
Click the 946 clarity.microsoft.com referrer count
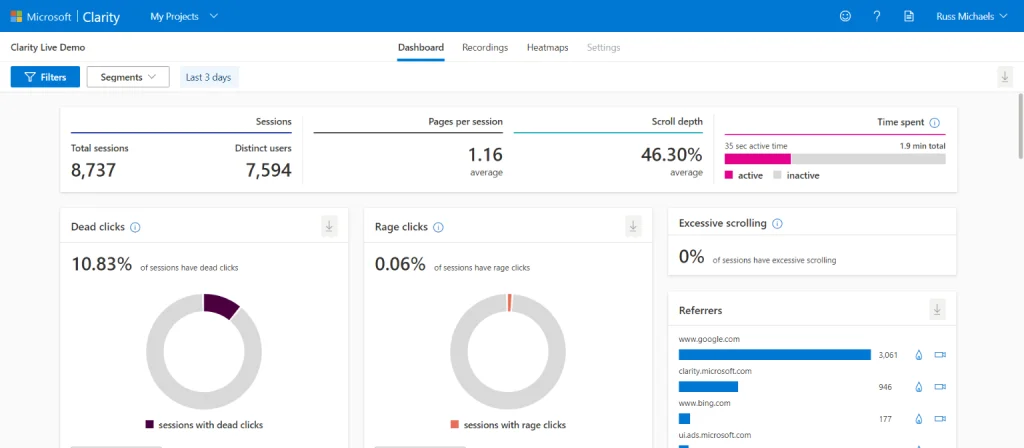pyautogui.click(x=886, y=387)
